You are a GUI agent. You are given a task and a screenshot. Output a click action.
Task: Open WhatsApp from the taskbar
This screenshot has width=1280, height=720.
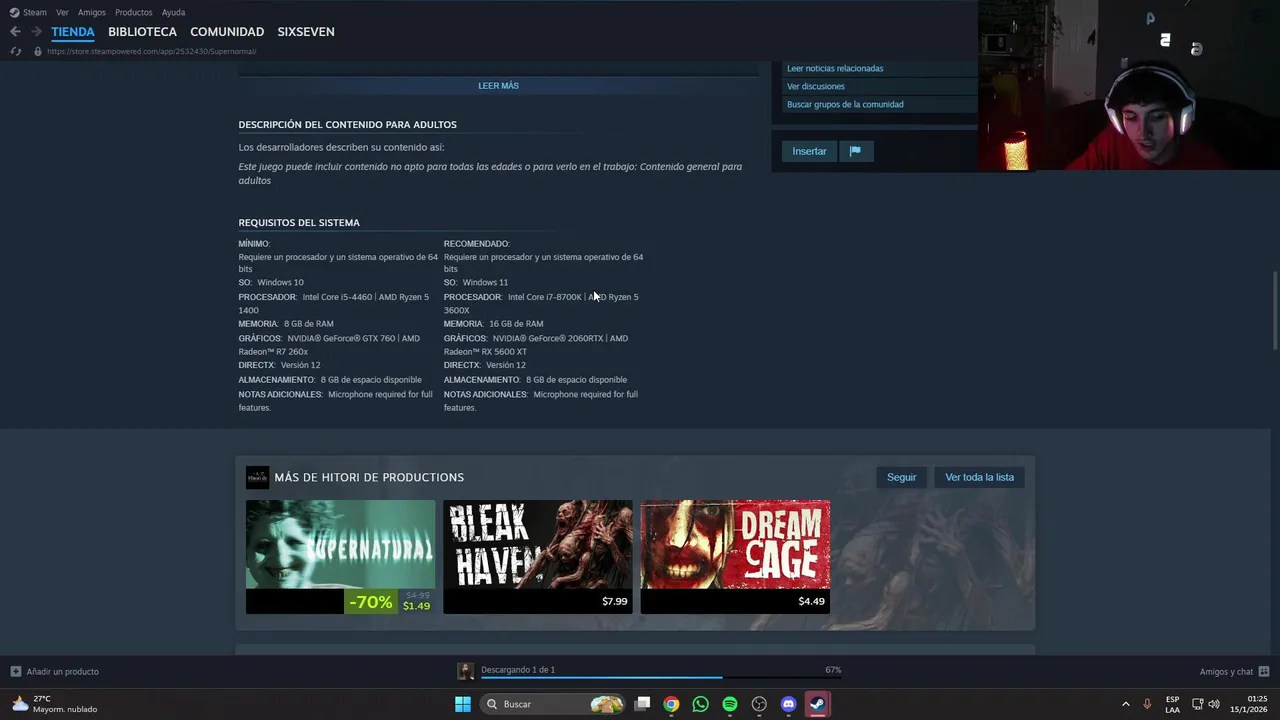pos(700,704)
